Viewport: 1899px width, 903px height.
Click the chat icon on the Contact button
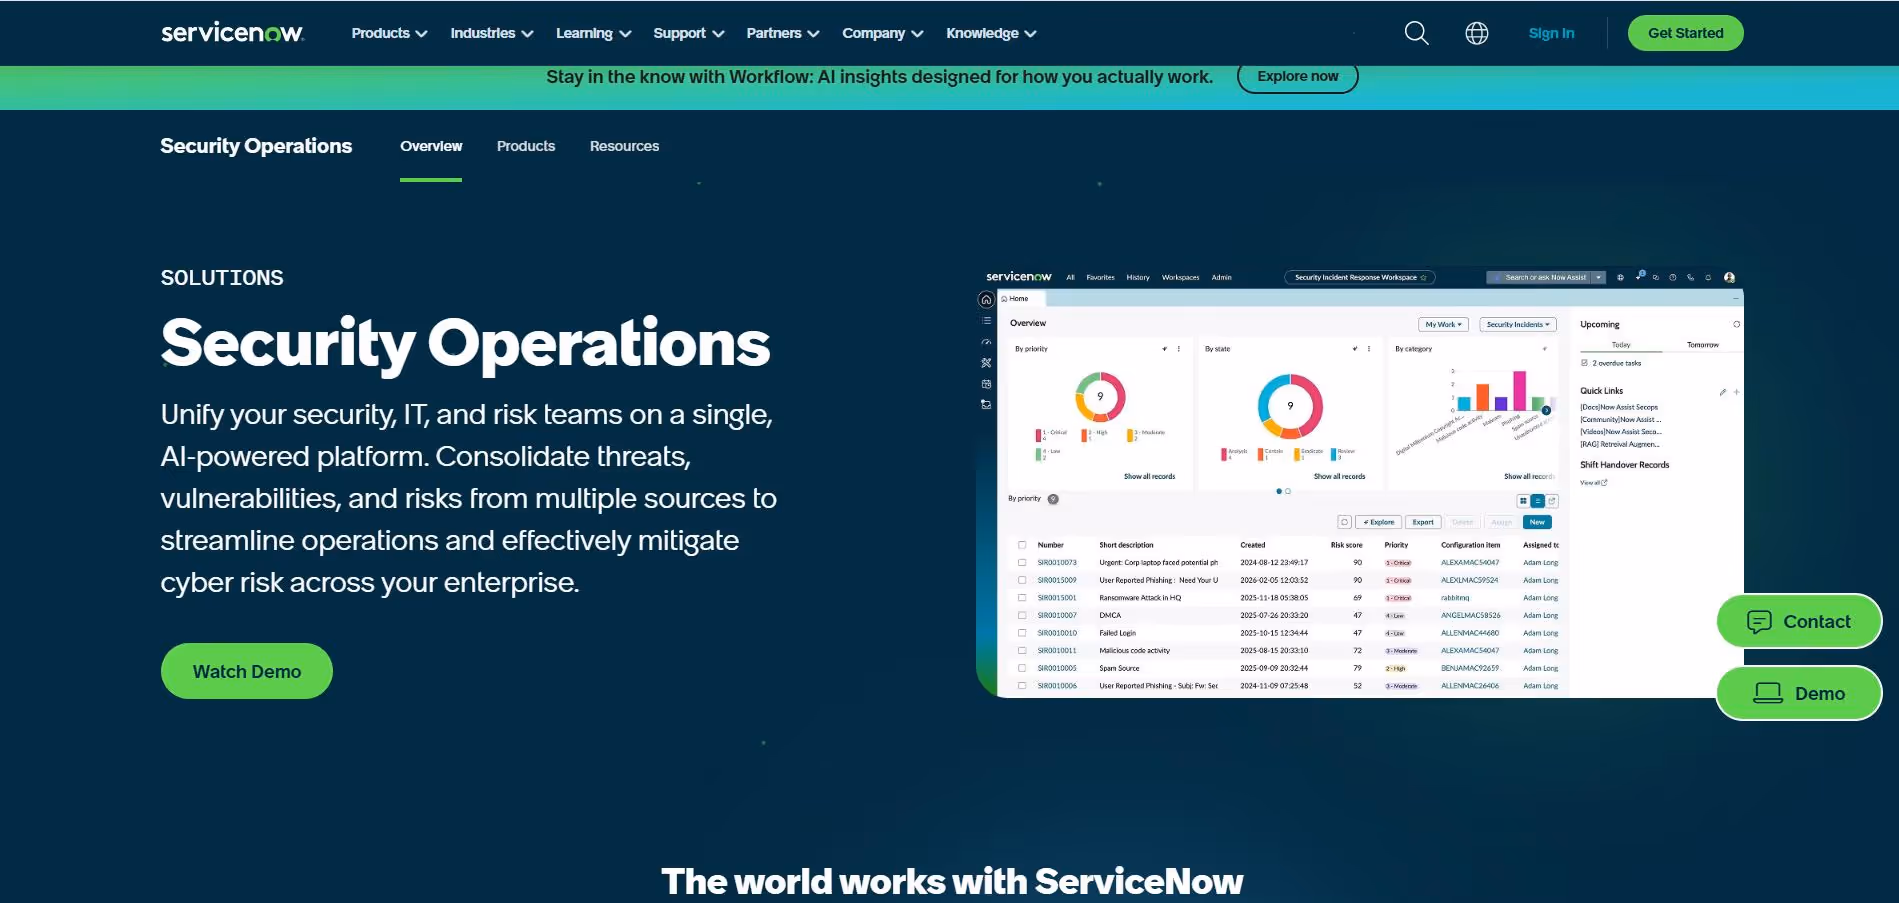tap(1759, 622)
